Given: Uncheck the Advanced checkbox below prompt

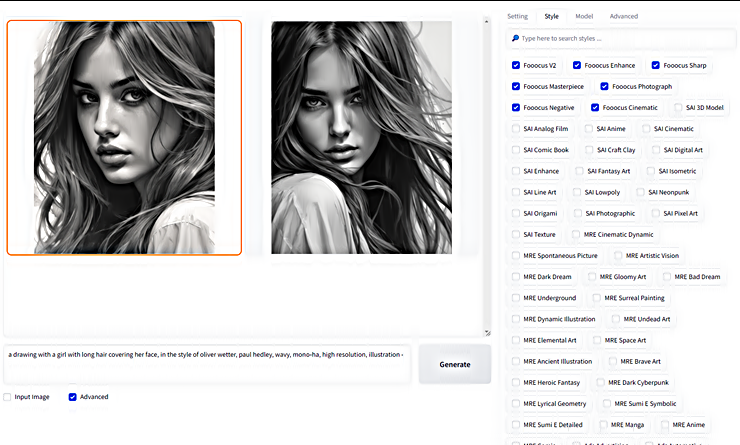Looking at the screenshot, I should click(73, 397).
